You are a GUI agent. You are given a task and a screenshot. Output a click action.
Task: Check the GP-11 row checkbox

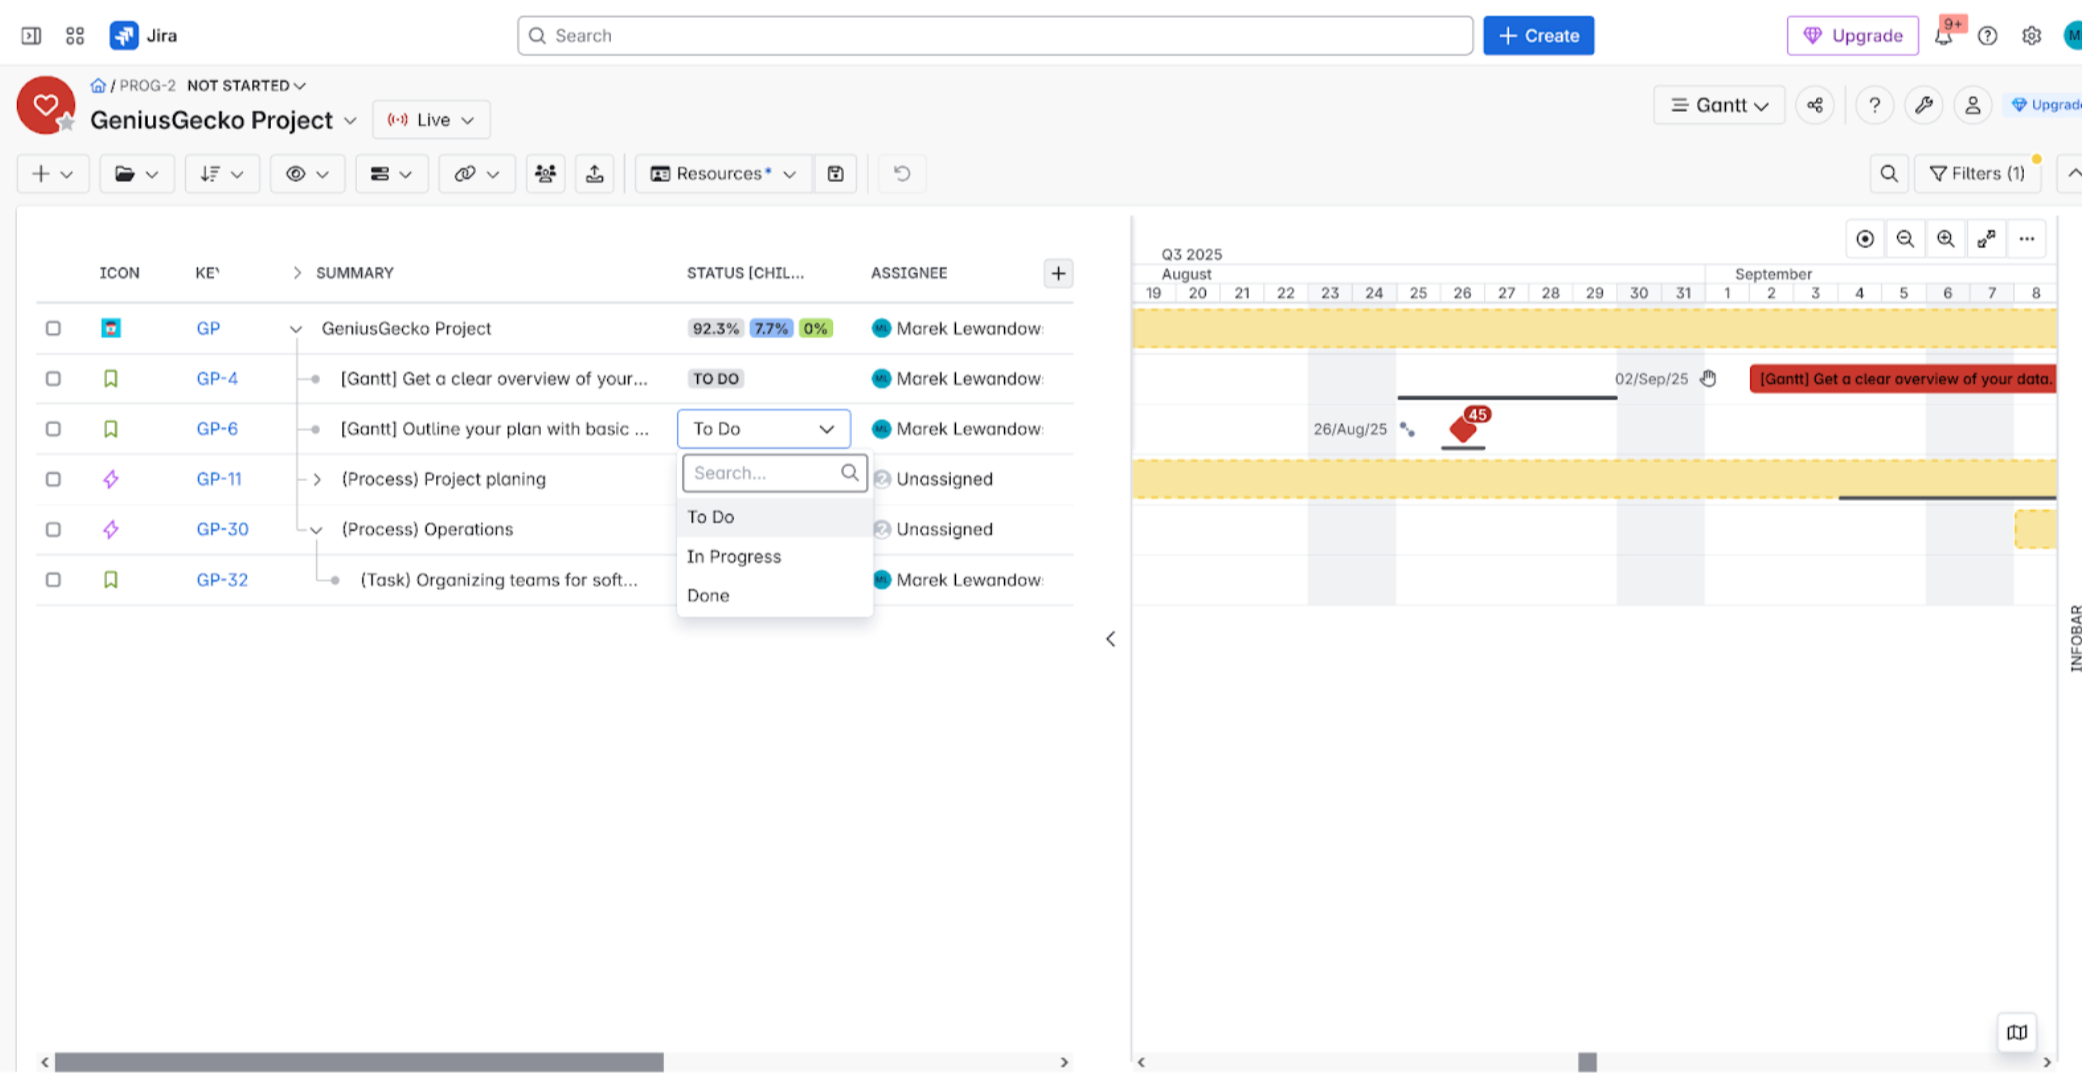[x=53, y=479]
